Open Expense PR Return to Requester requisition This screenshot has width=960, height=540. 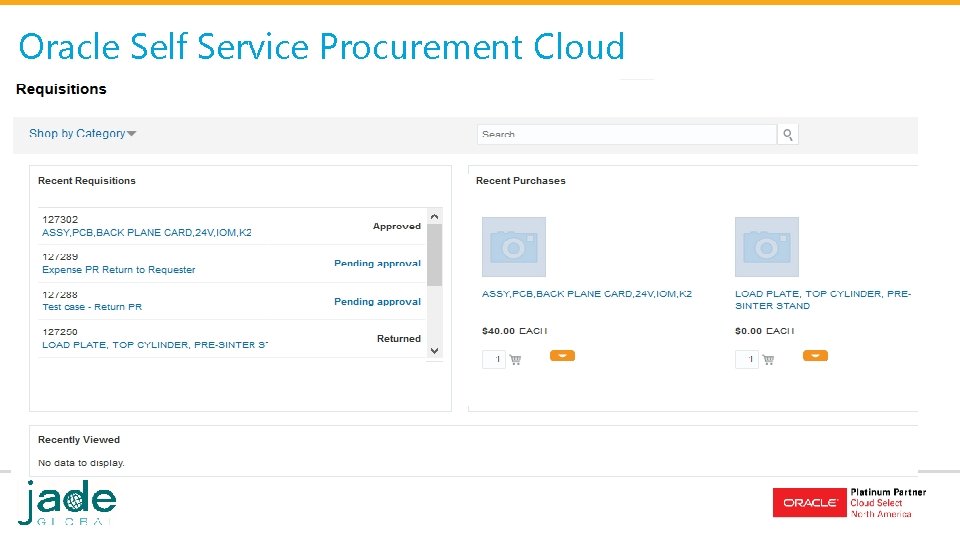pos(119,270)
